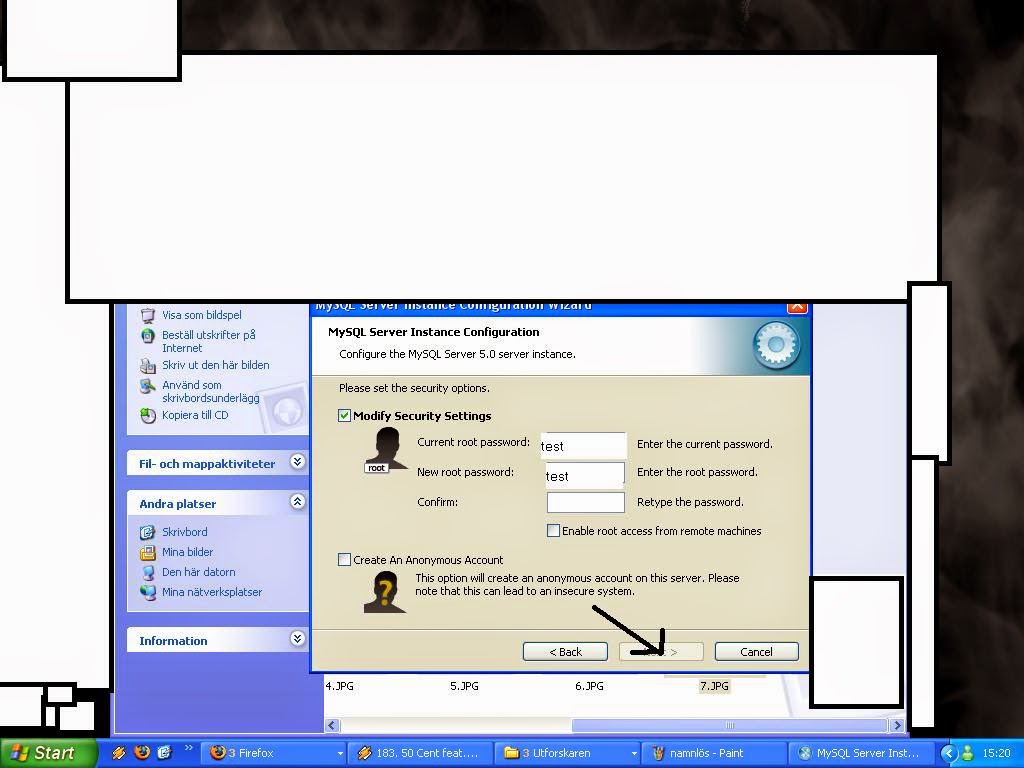Click the Mina bilder folder icon

[x=148, y=552]
